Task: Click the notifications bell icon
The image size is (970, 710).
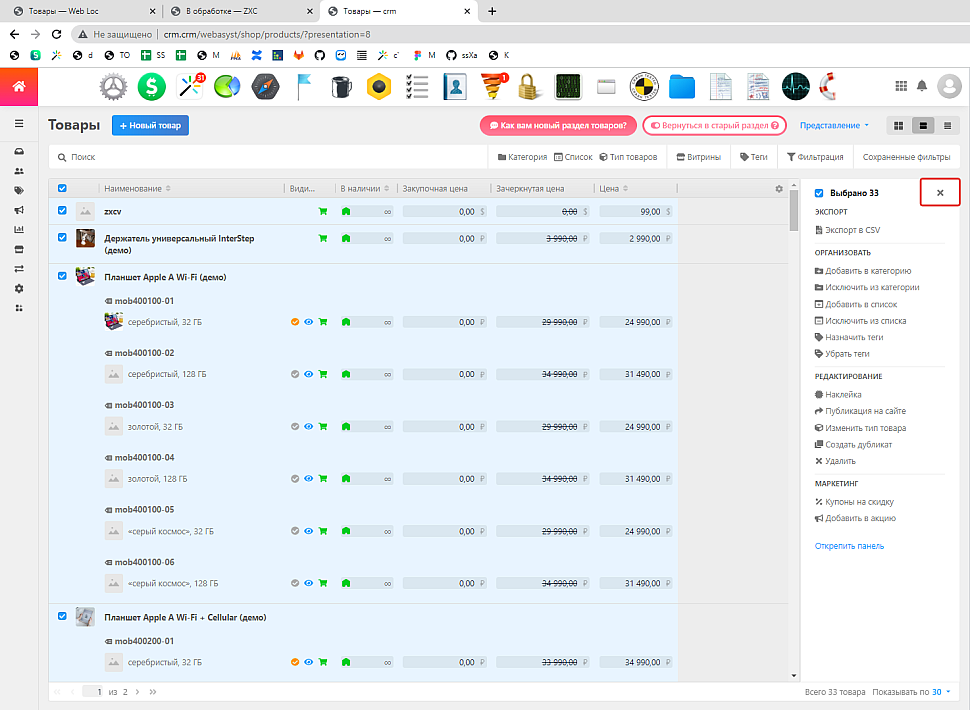Action: tap(921, 87)
